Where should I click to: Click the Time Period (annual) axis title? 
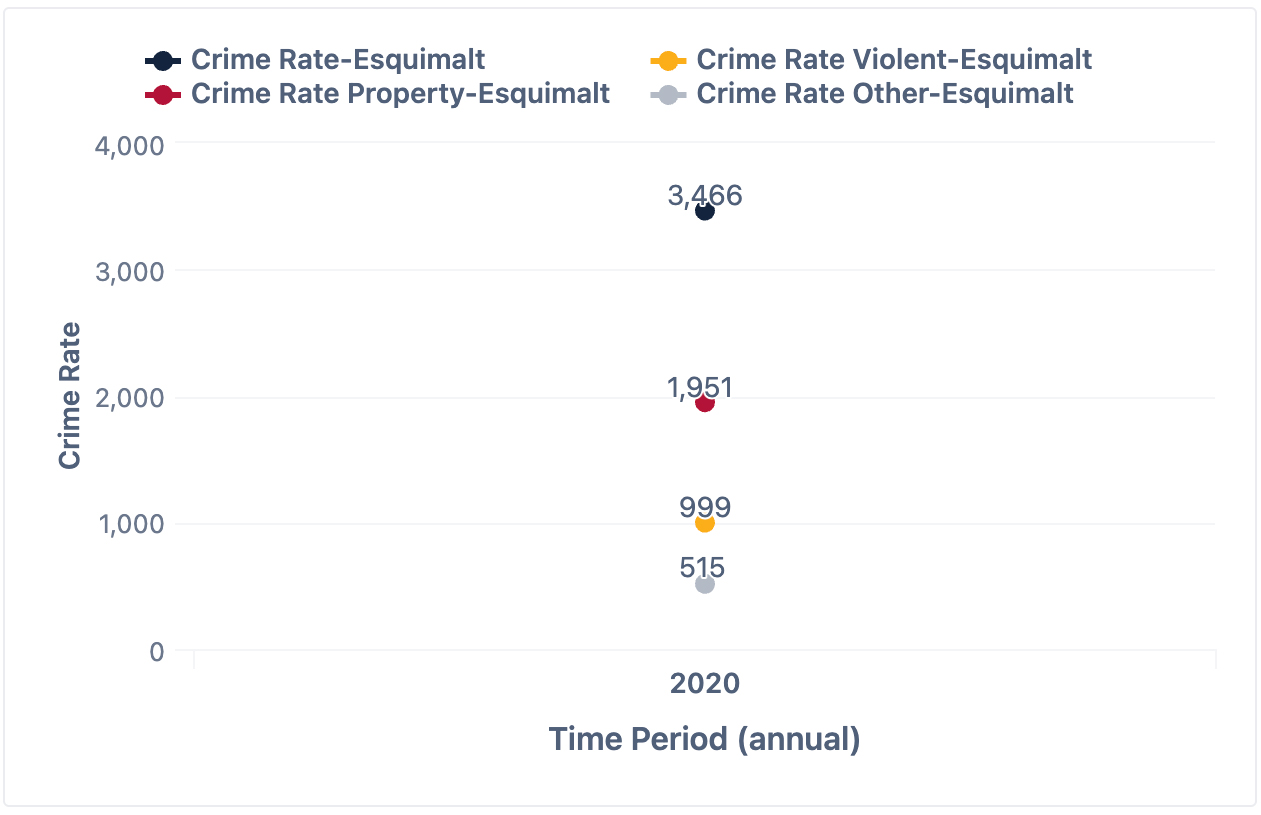coord(705,740)
